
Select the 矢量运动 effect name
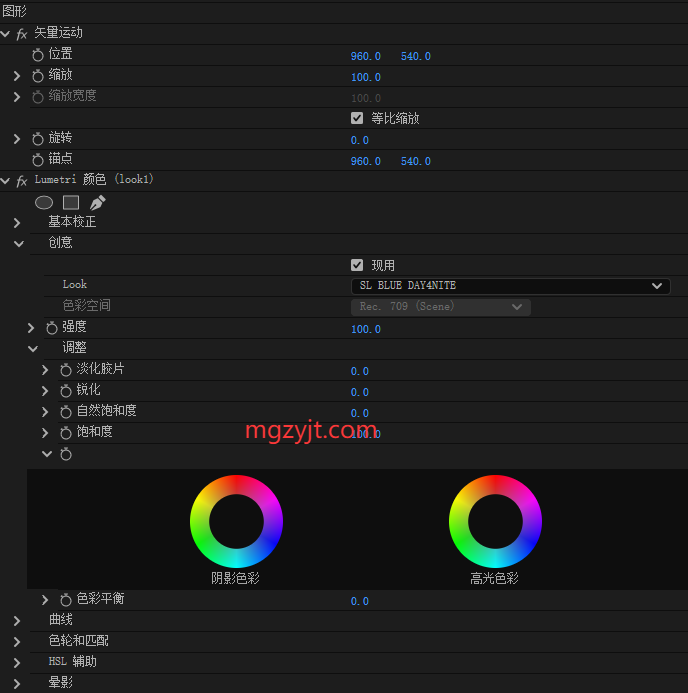click(58, 33)
